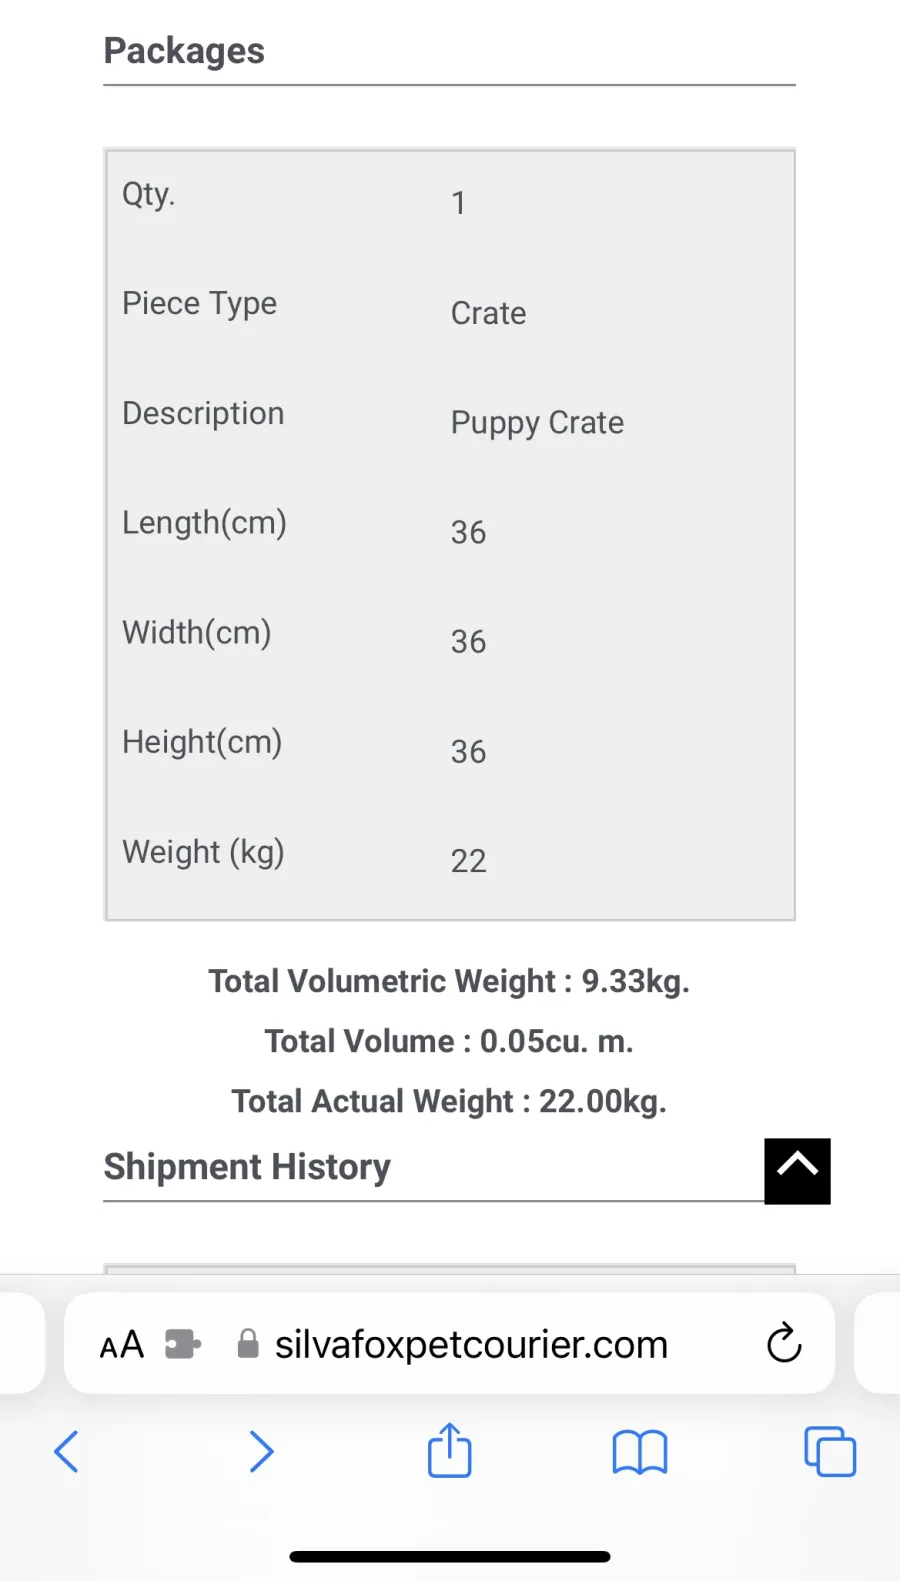Tap the home indicator bar
This screenshot has width=900, height=1581.
pos(450,1556)
